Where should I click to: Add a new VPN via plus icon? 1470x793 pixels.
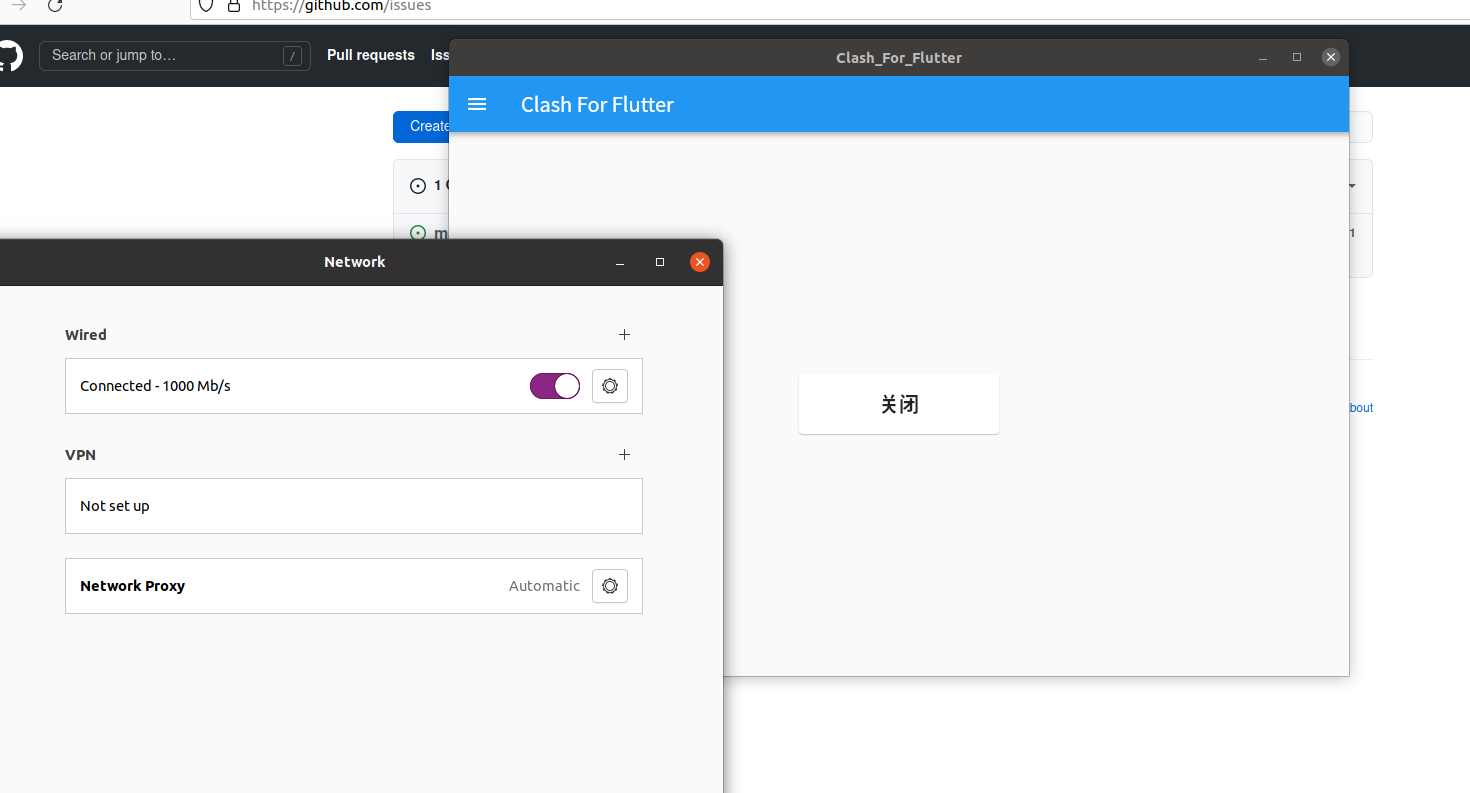[624, 455]
